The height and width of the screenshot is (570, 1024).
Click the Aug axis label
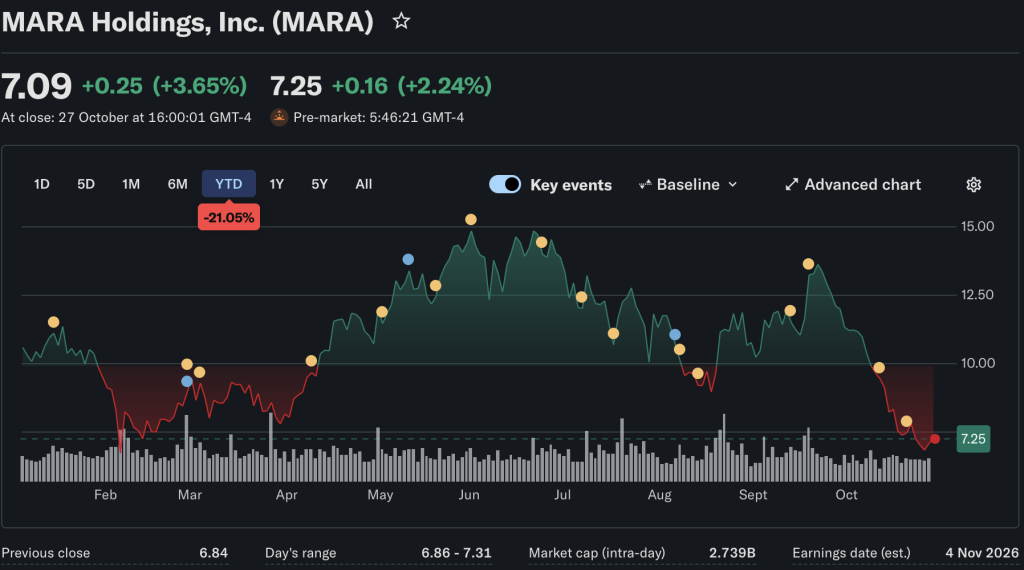click(x=660, y=495)
